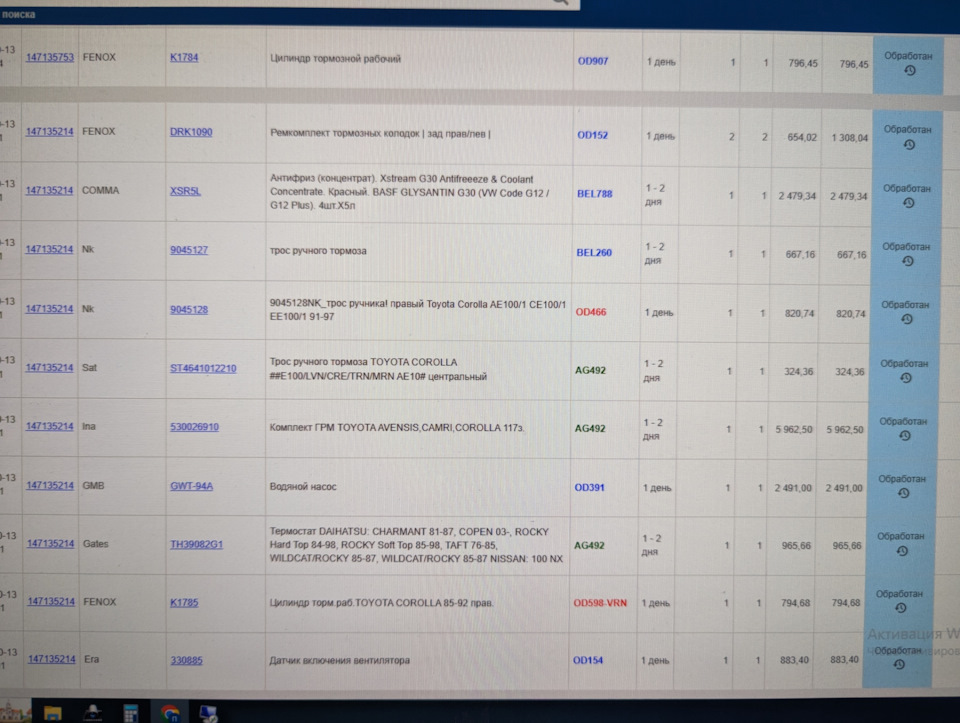This screenshot has width=960, height=723.
Task: Click the 'трос ручного тормоза' description
Action: click(318, 251)
